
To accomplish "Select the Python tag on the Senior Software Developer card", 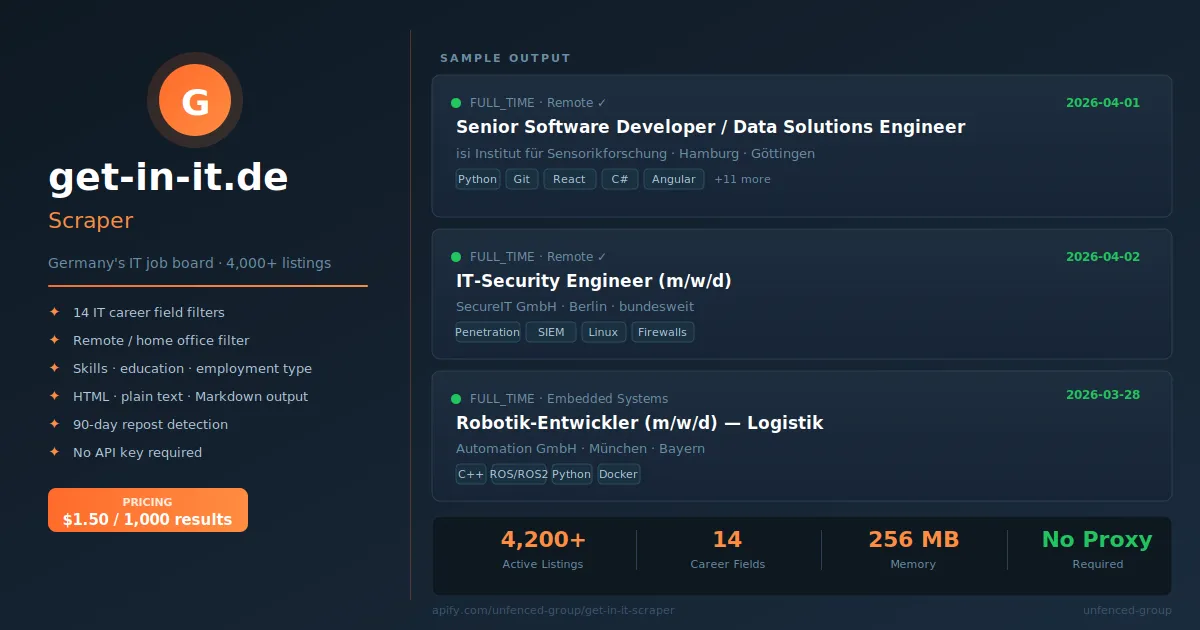I will (478, 180).
